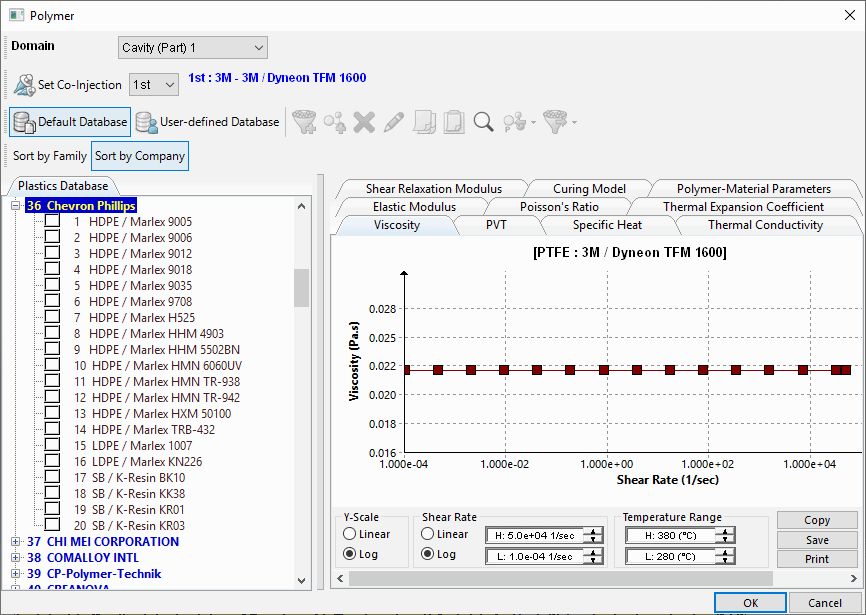Image resolution: width=866 pixels, height=615 pixels.
Task: Click the add molecule node icon
Action: tap(335, 122)
